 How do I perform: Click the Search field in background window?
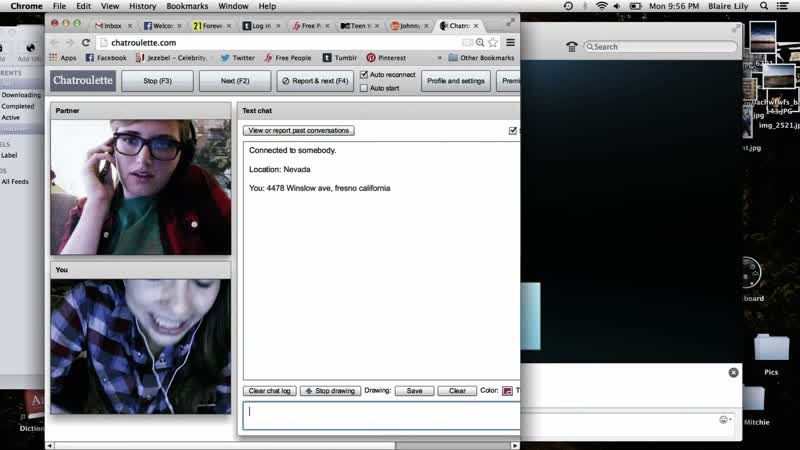pyautogui.click(x=660, y=47)
